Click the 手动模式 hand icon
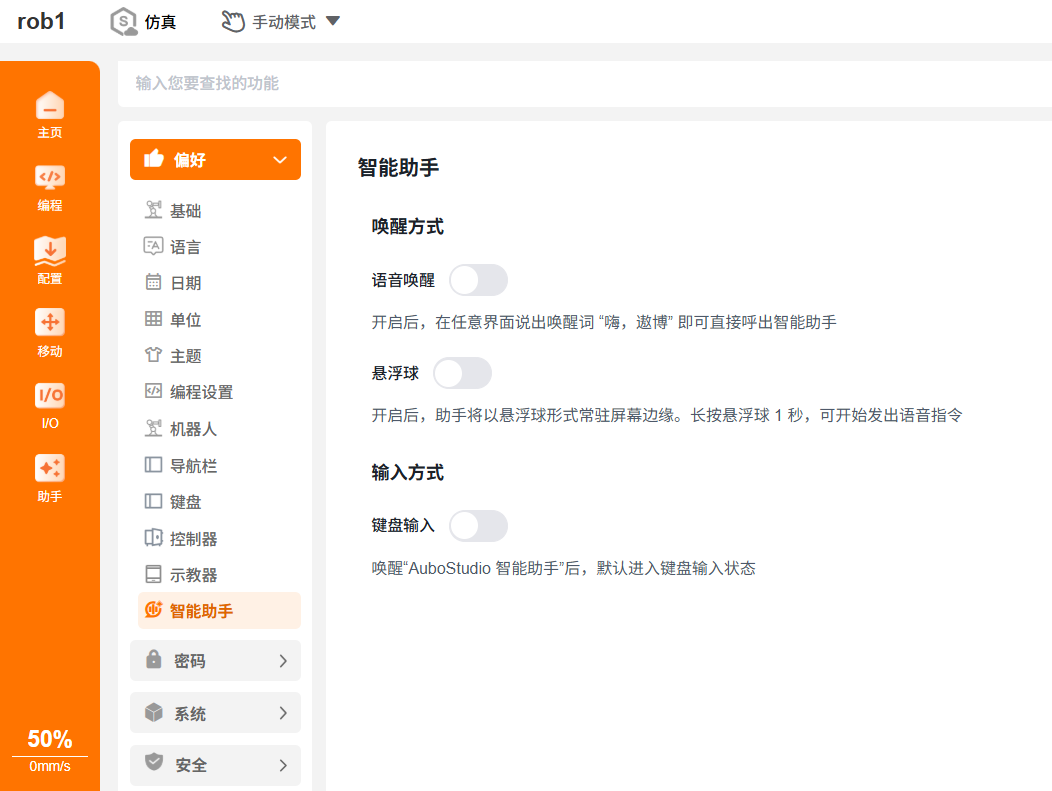1052x791 pixels. pyautogui.click(x=233, y=21)
